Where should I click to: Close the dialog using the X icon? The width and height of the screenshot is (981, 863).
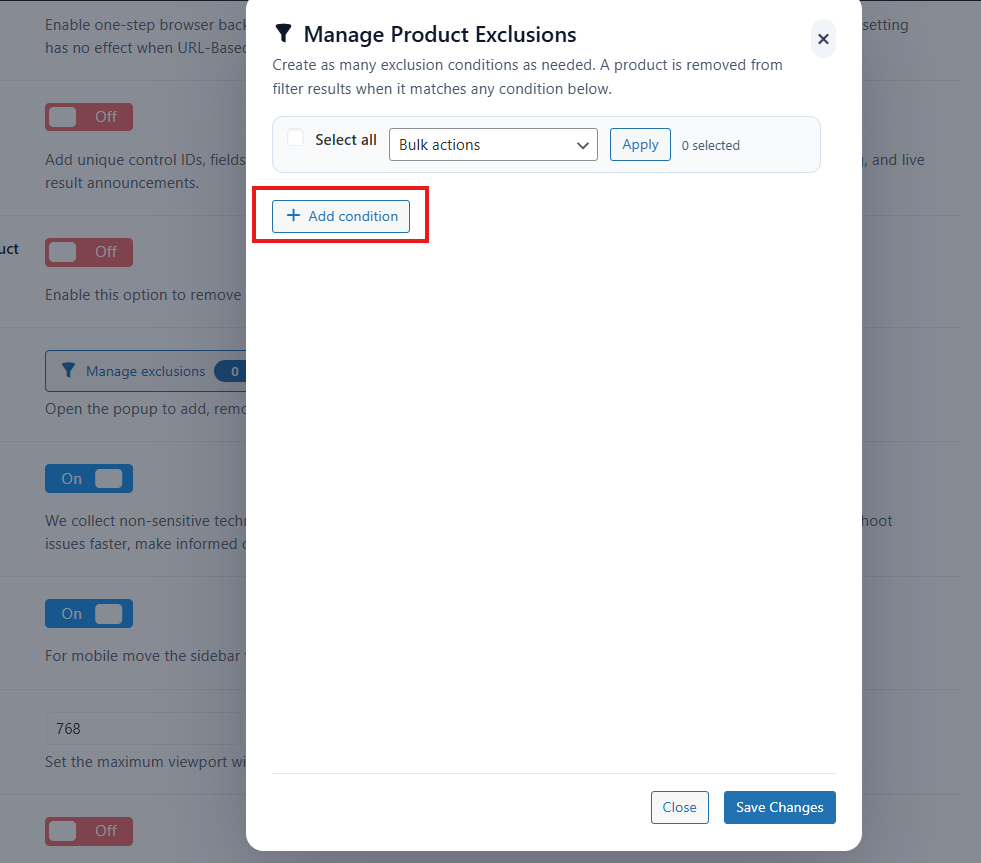click(823, 39)
